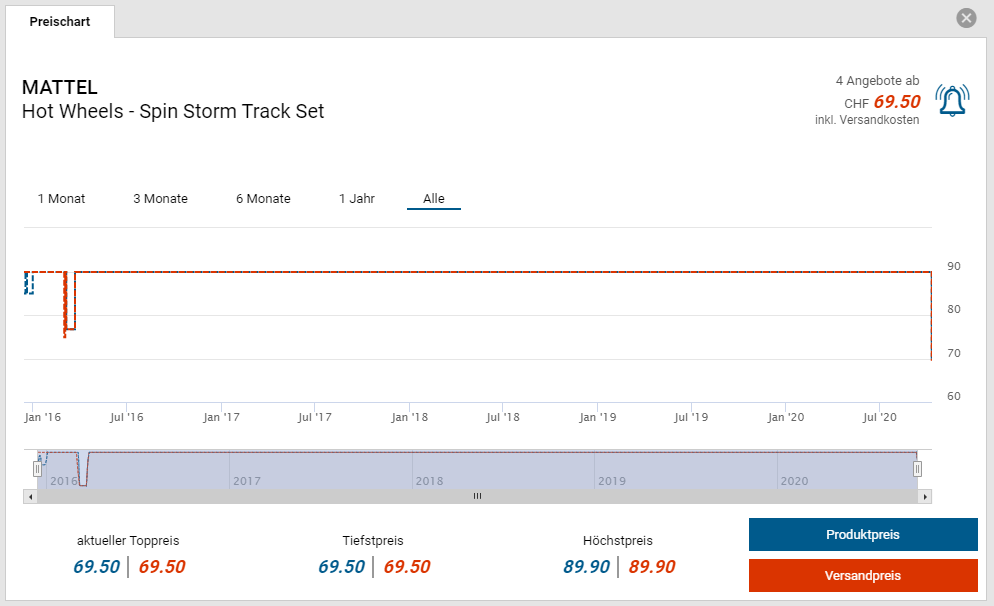Screen dimensions: 994x606
Task: Click the Hot Wheels Spin Storm Track Set title
Action: [x=173, y=111]
